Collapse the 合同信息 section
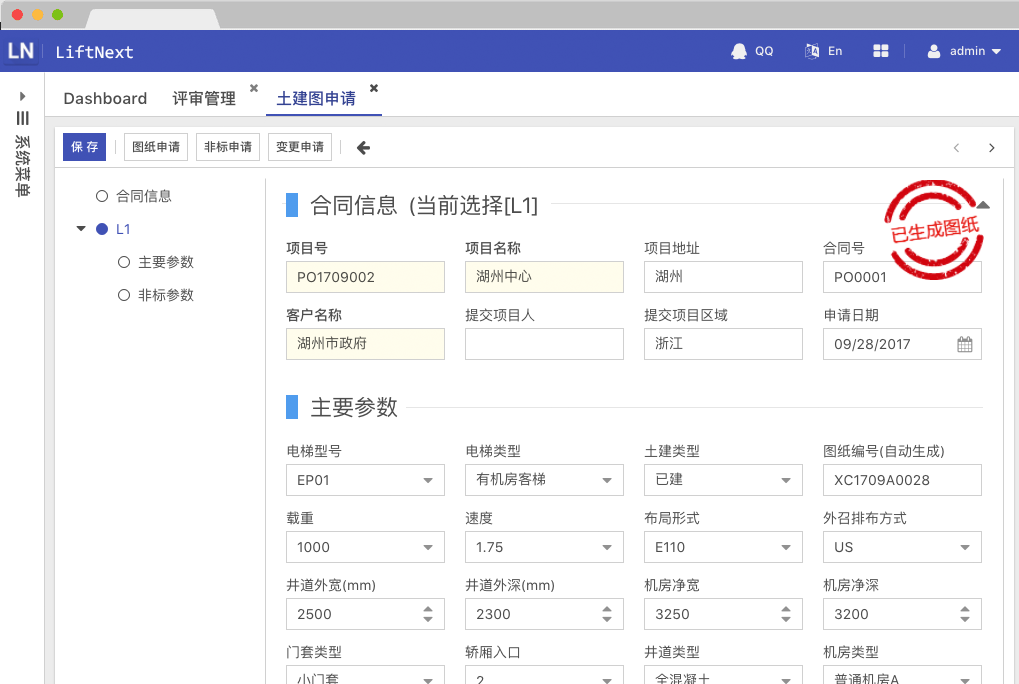The image size is (1019, 684). coord(983,205)
